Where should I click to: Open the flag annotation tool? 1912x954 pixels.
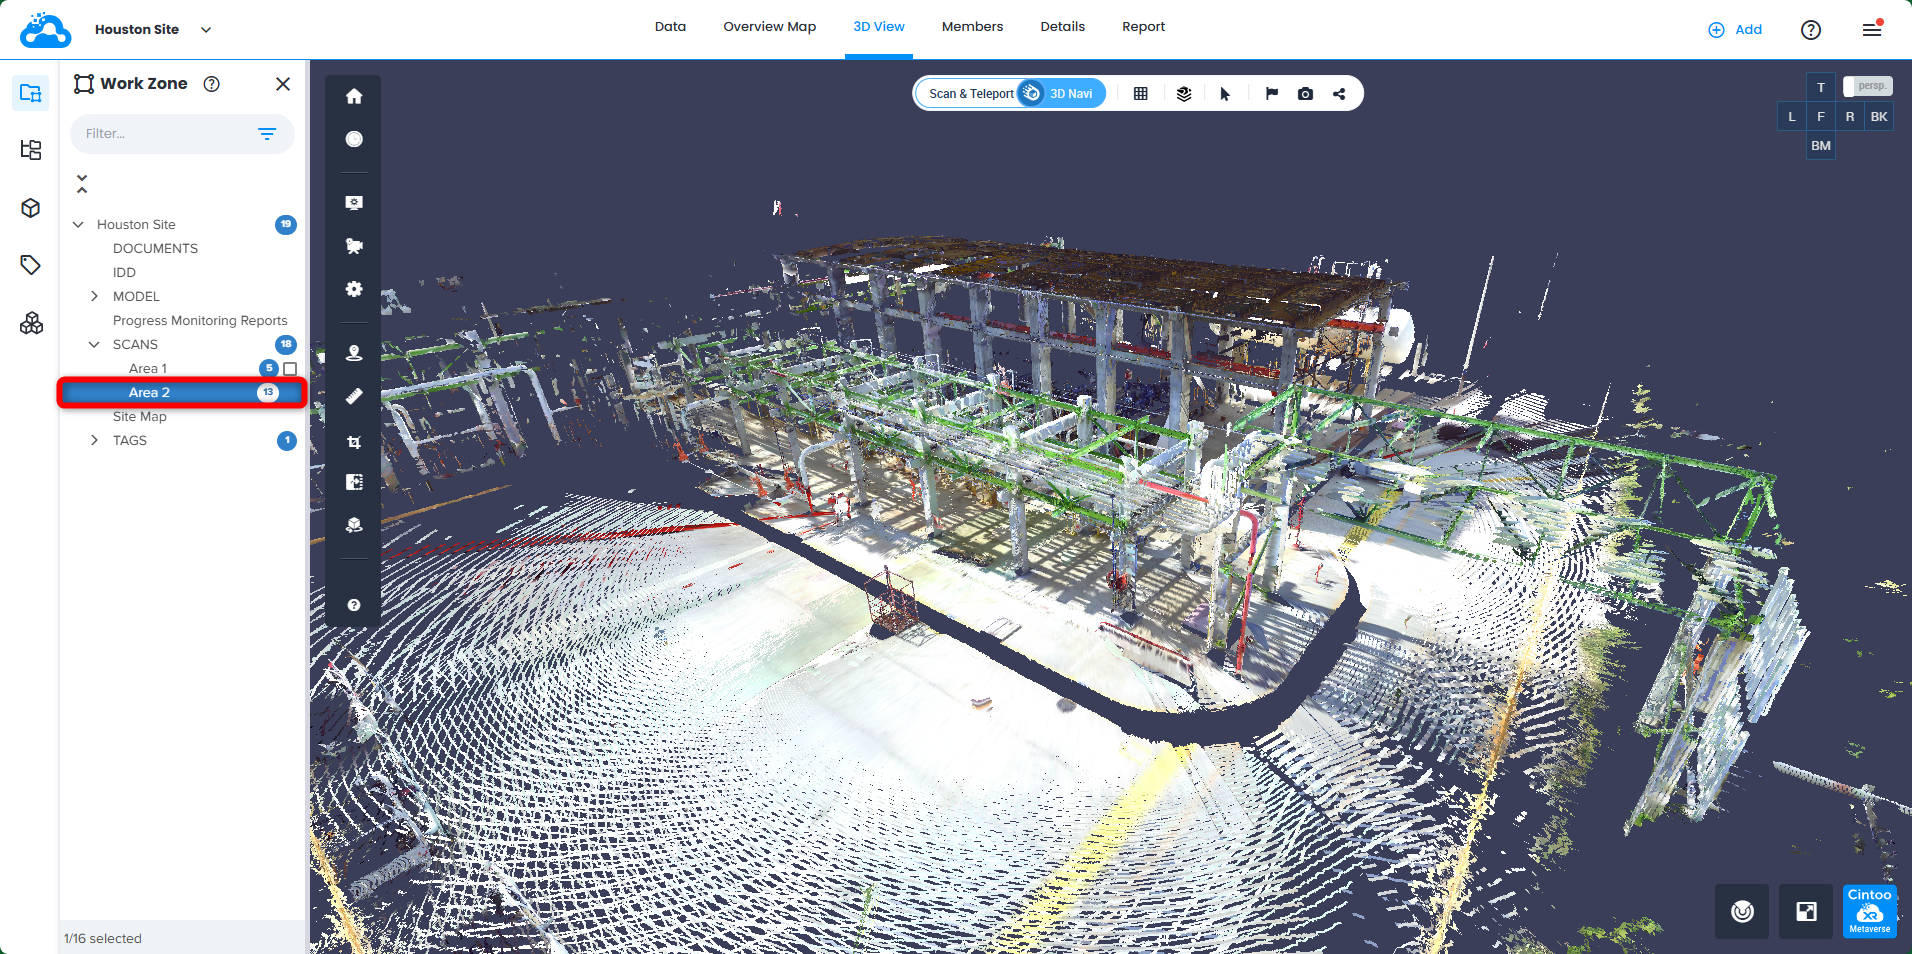pos(1271,94)
